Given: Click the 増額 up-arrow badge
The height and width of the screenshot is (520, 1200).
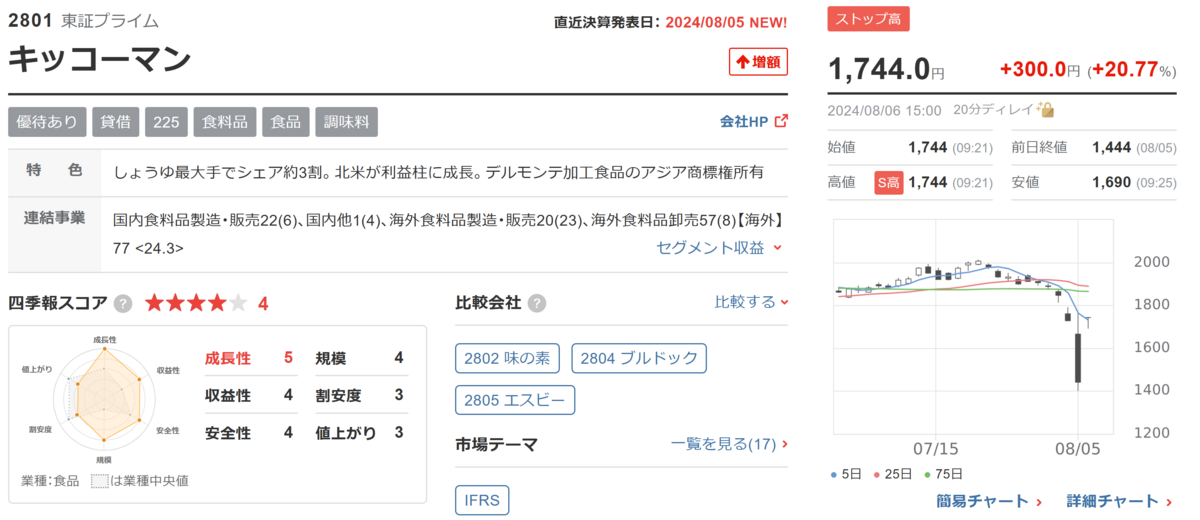Looking at the screenshot, I should pos(758,62).
